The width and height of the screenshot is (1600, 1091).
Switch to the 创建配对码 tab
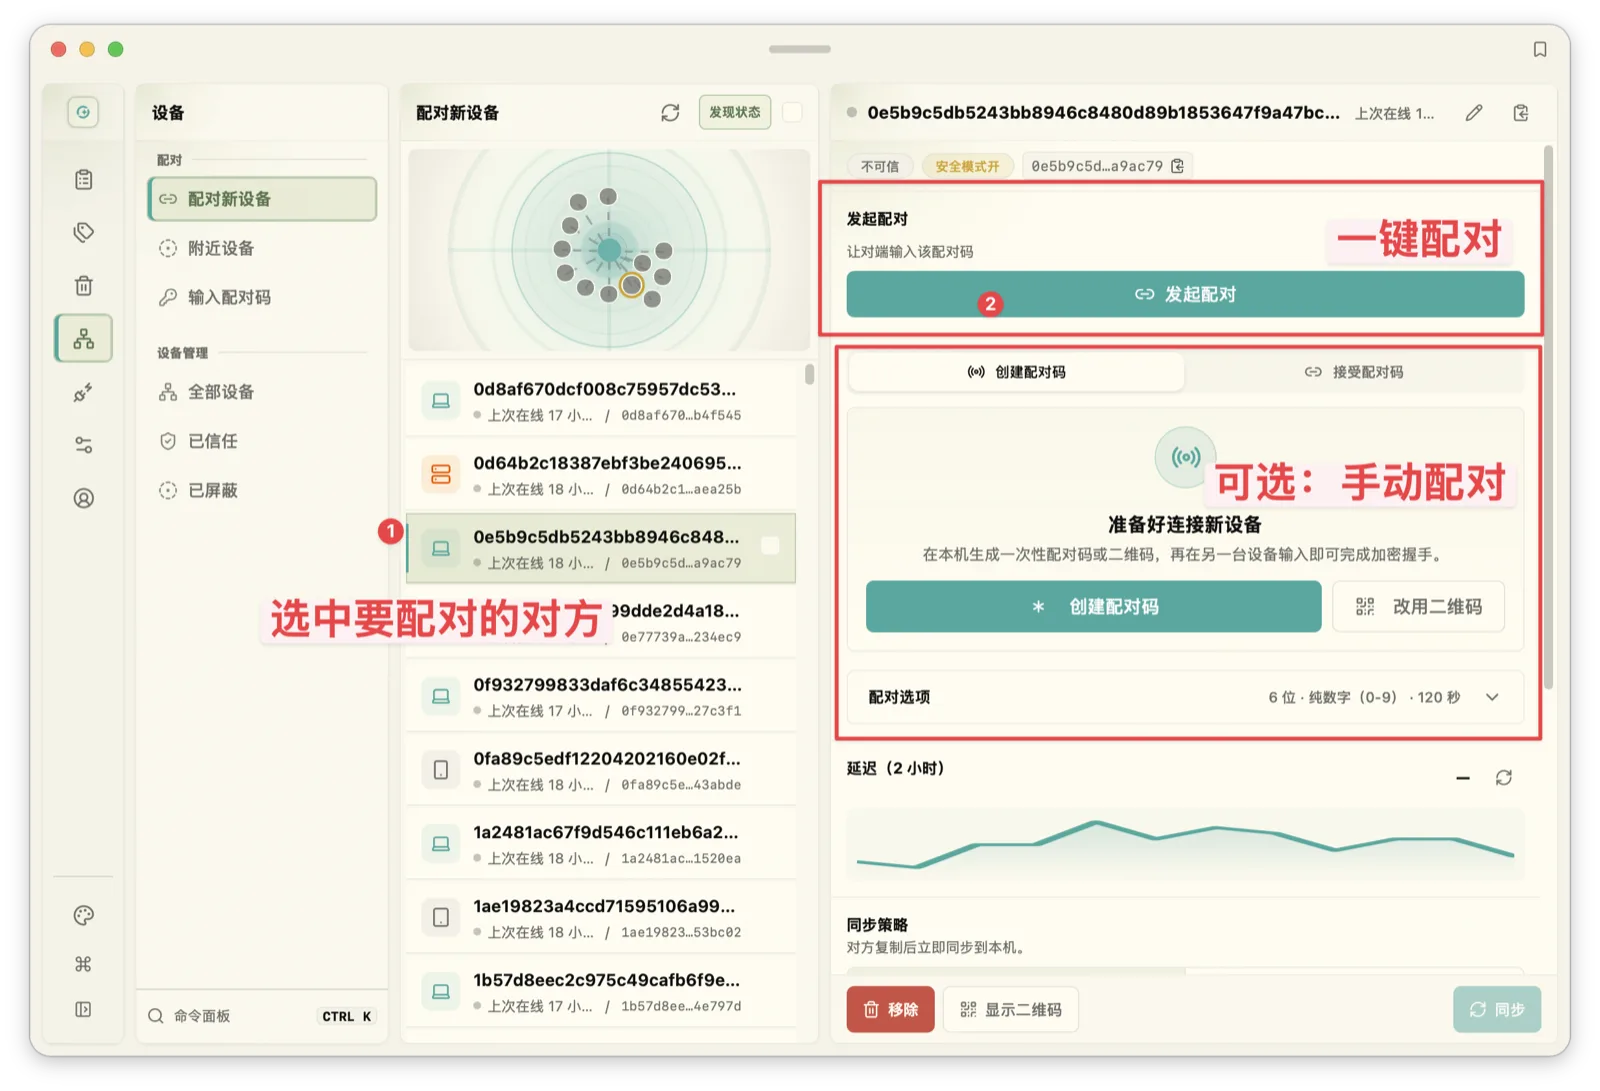[1016, 372]
